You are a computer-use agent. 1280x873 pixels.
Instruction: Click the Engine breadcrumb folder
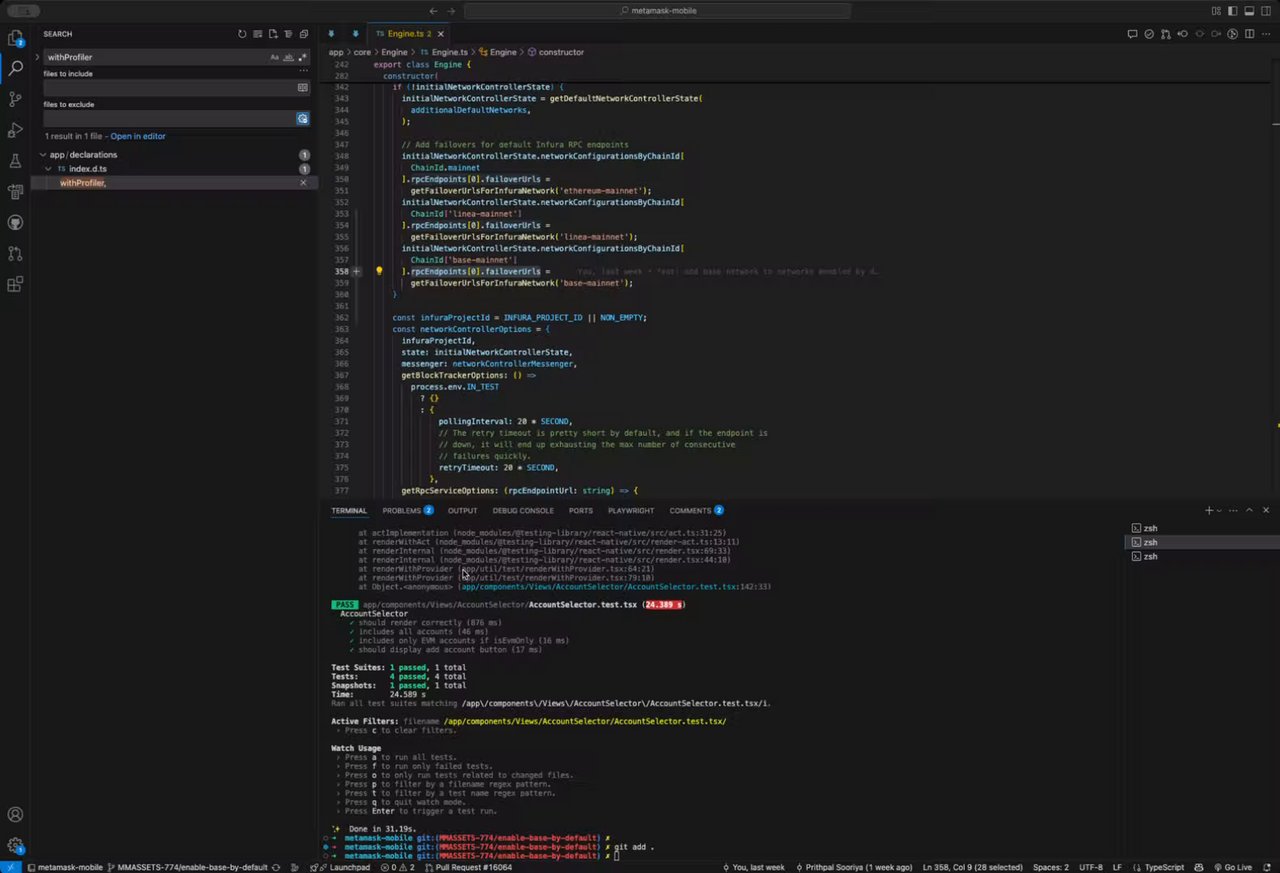394,52
